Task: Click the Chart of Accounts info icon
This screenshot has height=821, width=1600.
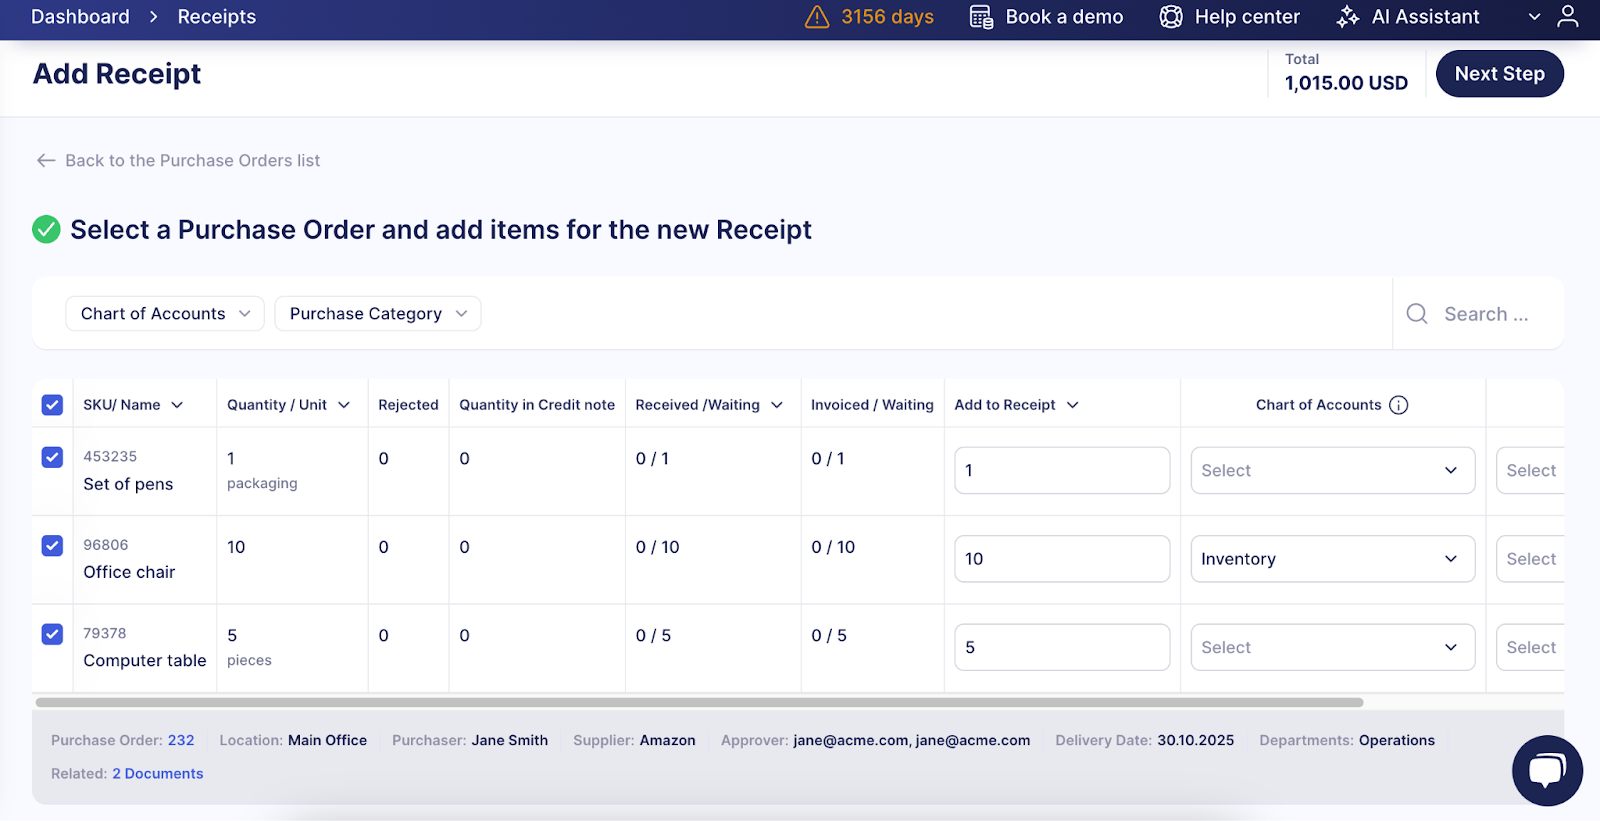Action: (x=1399, y=405)
